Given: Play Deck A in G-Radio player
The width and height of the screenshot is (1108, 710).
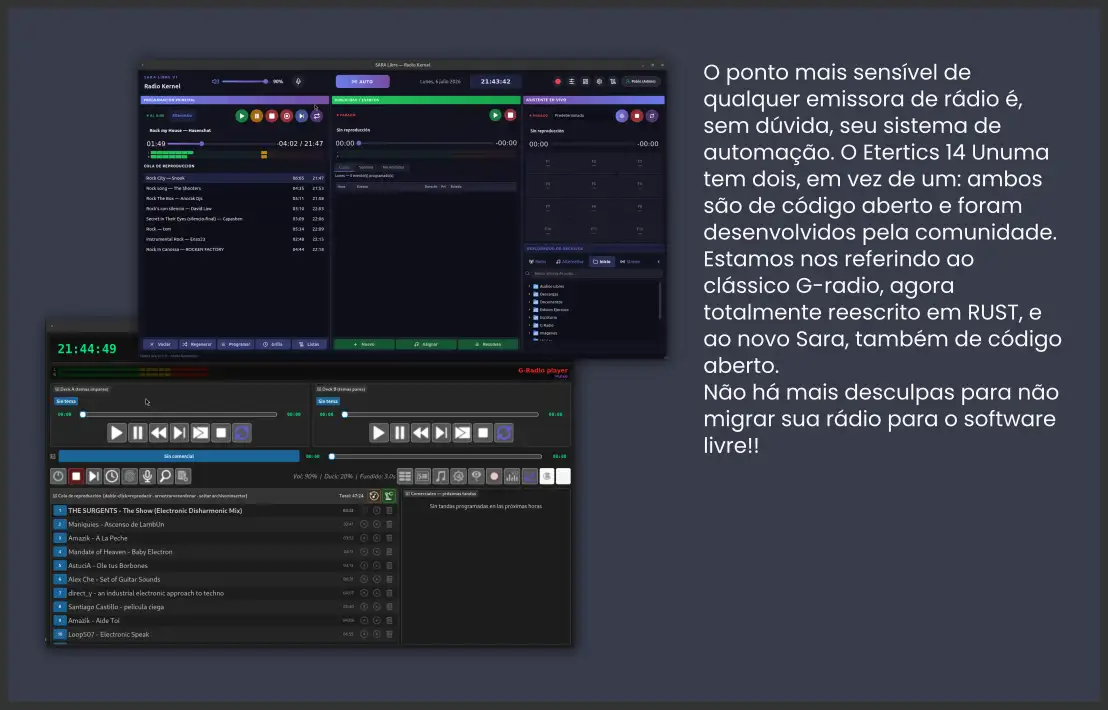Looking at the screenshot, I should pos(117,432).
